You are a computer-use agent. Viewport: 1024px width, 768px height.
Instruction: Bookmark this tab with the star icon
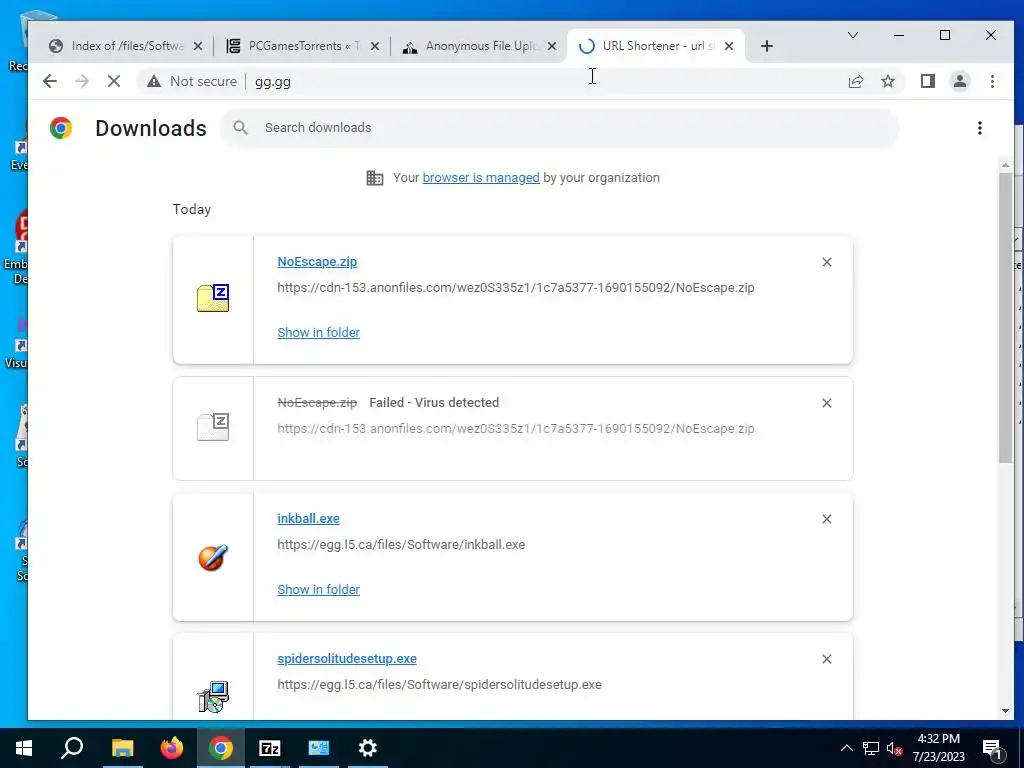[x=888, y=81]
